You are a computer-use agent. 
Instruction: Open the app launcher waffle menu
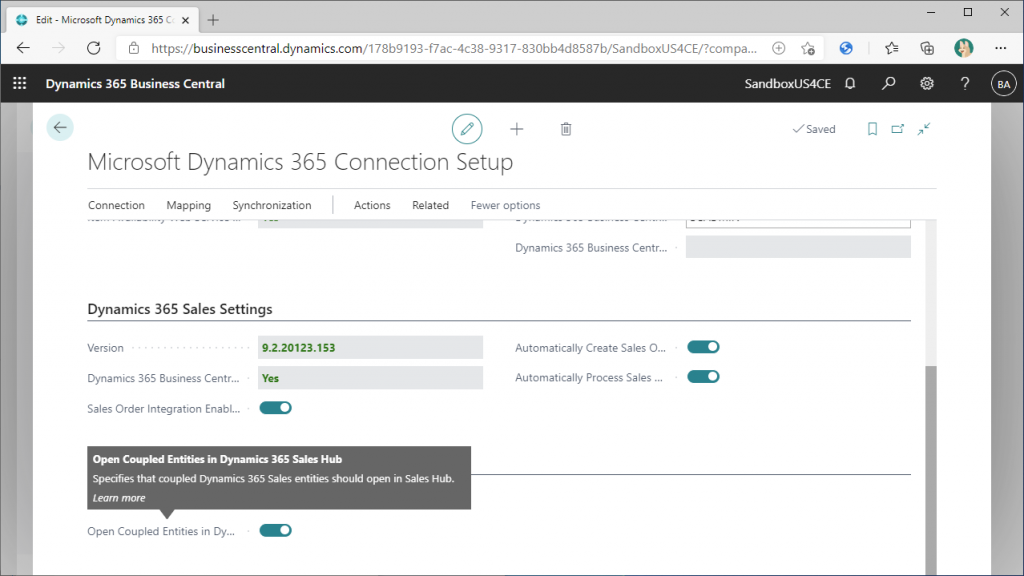coord(20,84)
